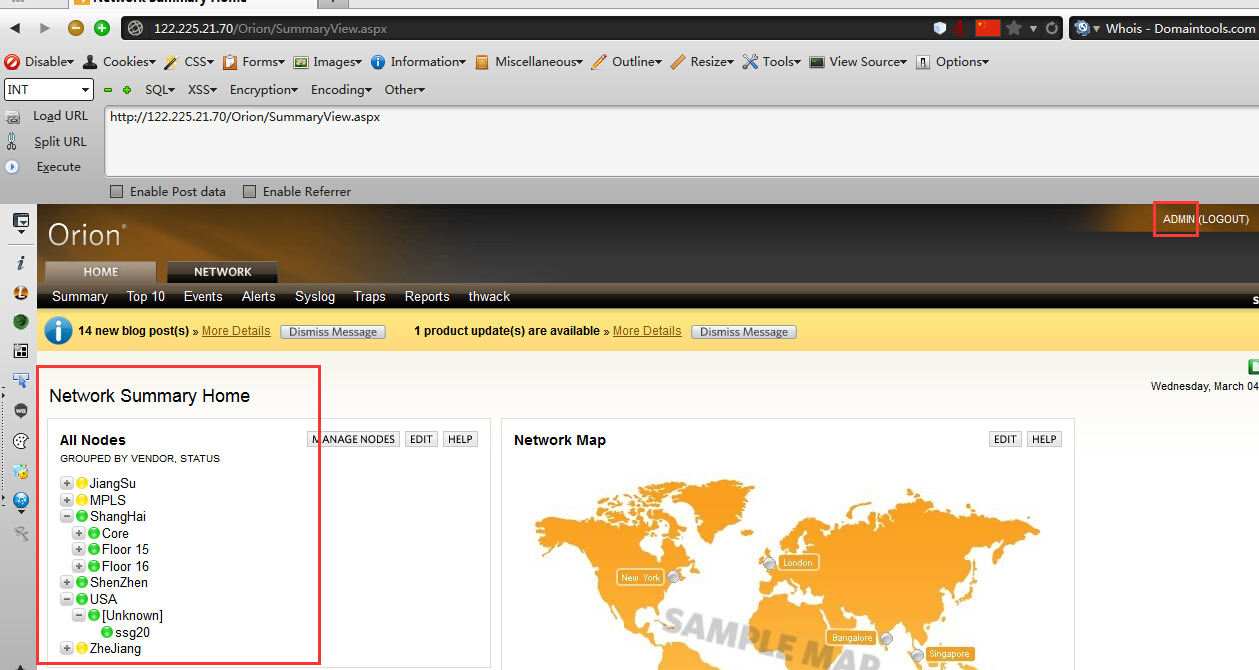Click the orange minus button beside address bar

(77, 28)
